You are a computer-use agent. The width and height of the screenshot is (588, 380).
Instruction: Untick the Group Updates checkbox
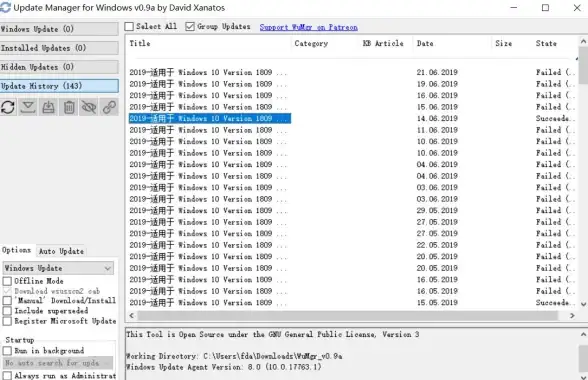pyautogui.click(x=190, y=26)
